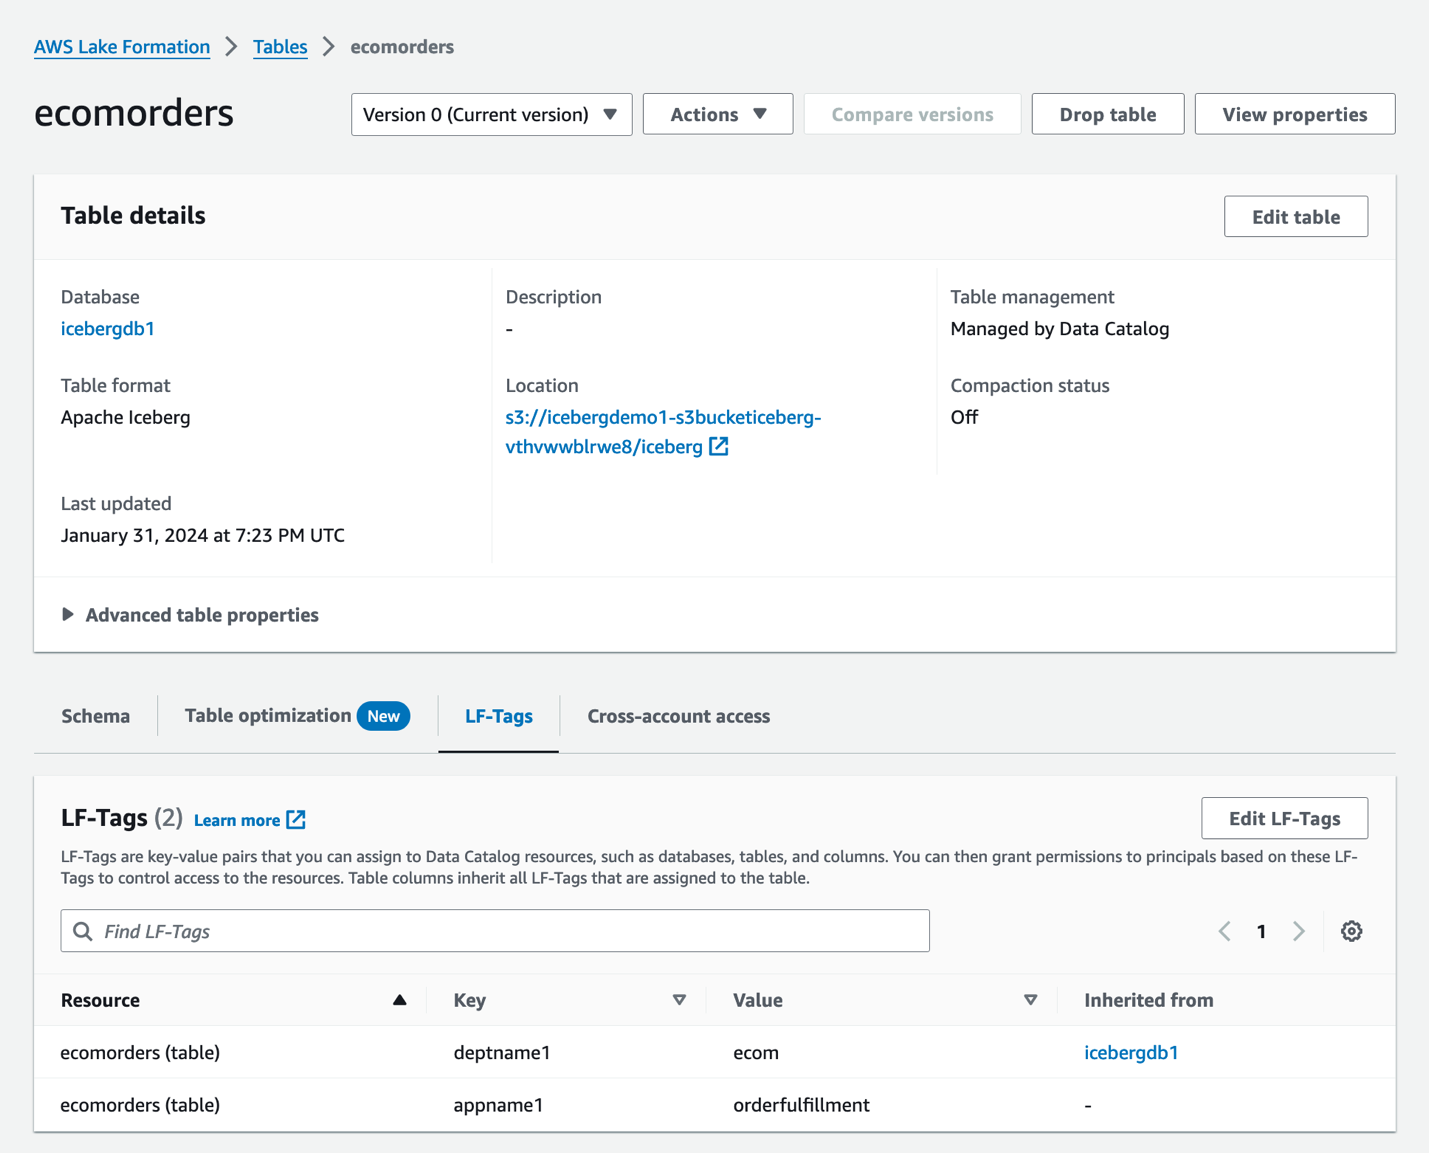
Task: Expand Advanced table properties section
Action: 190,615
